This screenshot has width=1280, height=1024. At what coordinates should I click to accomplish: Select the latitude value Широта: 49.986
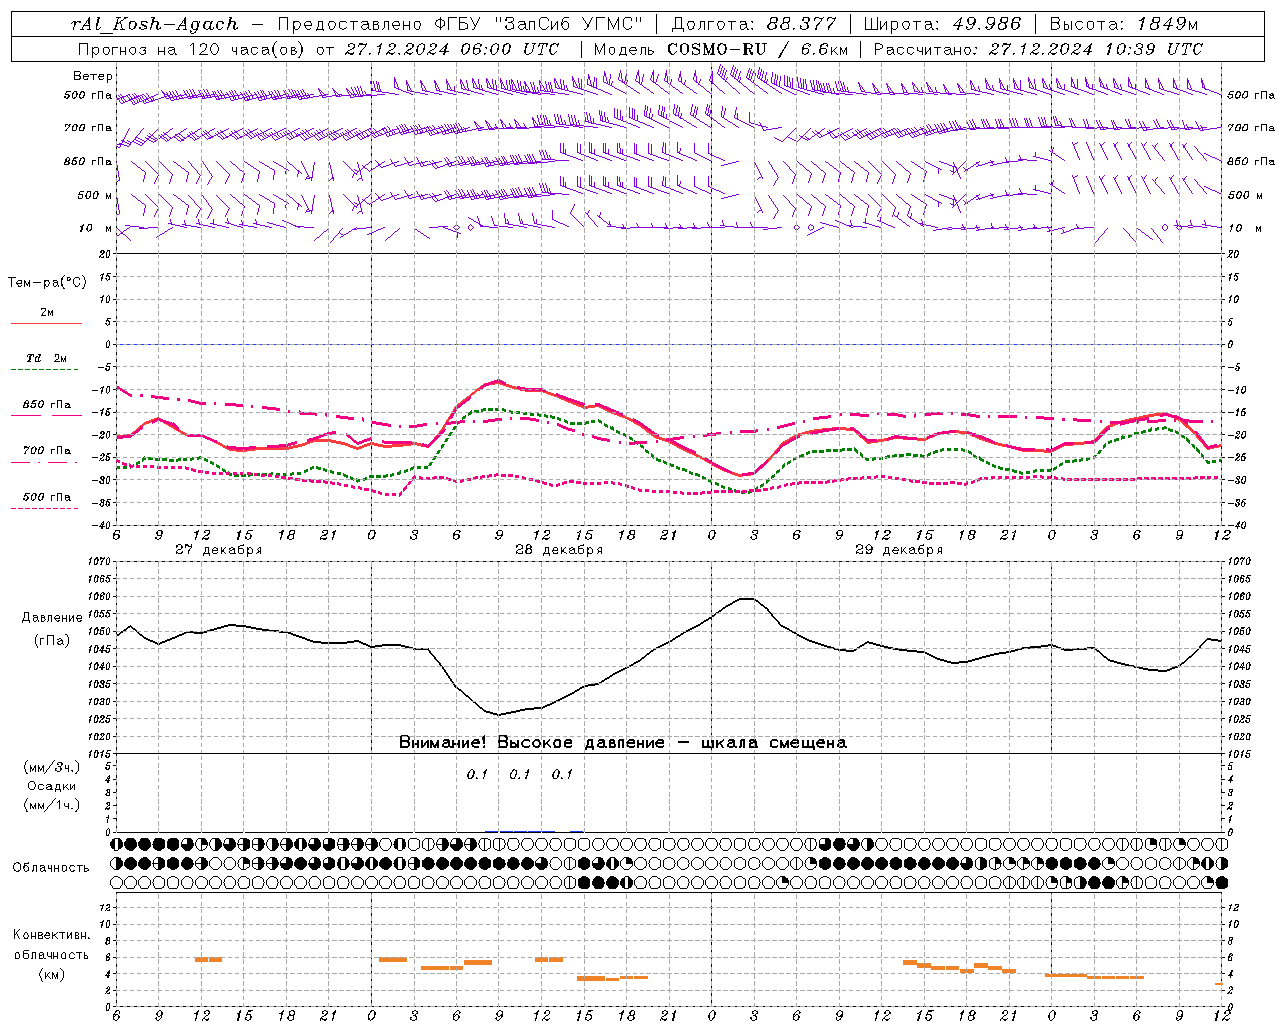(942, 24)
